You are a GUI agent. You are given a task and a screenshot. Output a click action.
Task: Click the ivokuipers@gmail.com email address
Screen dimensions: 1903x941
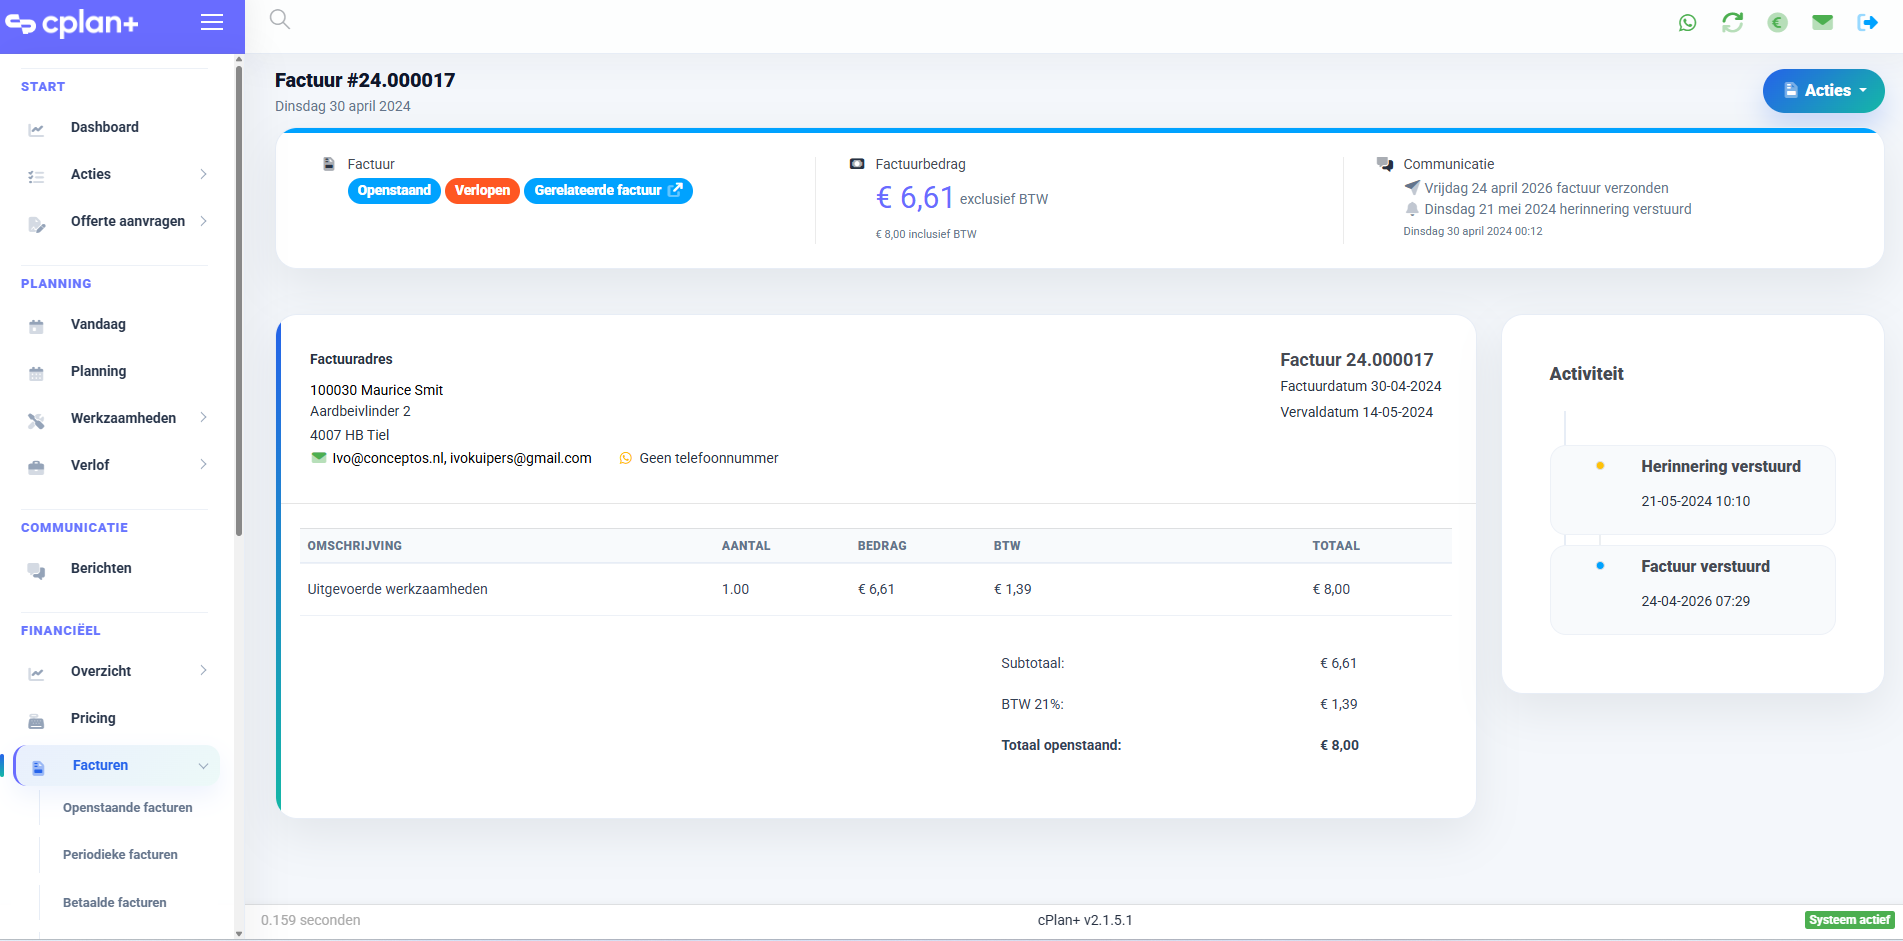520,458
